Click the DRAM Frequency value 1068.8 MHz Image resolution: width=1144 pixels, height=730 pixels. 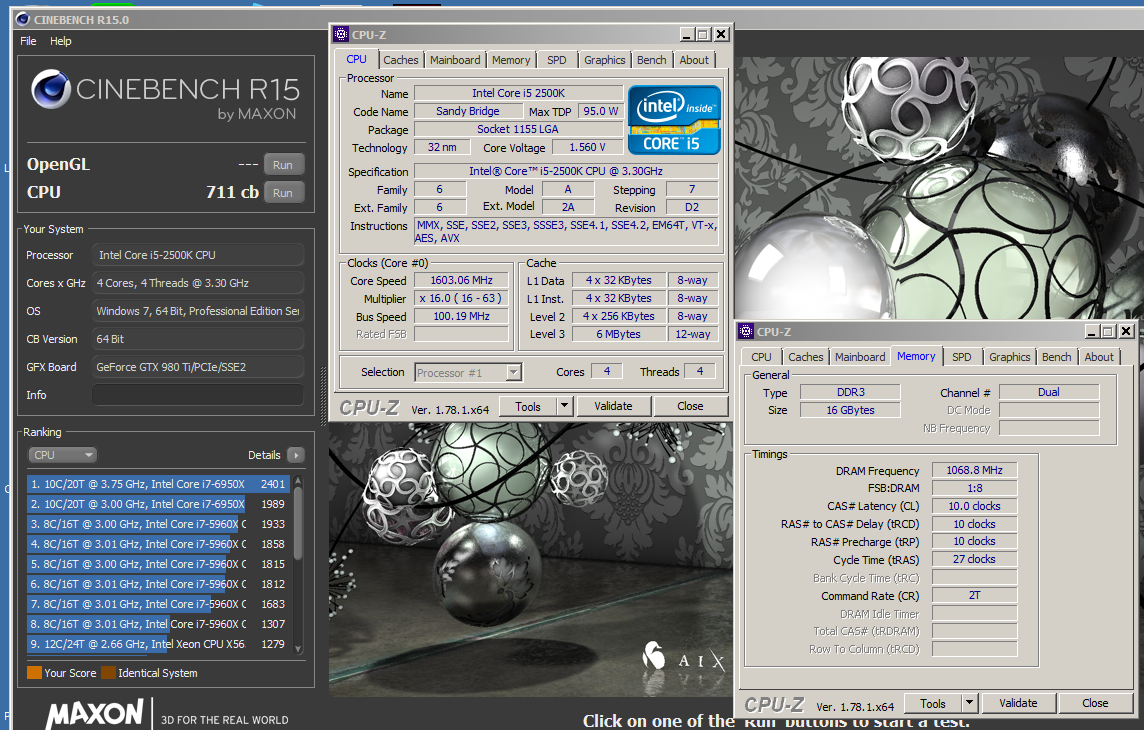(974, 470)
